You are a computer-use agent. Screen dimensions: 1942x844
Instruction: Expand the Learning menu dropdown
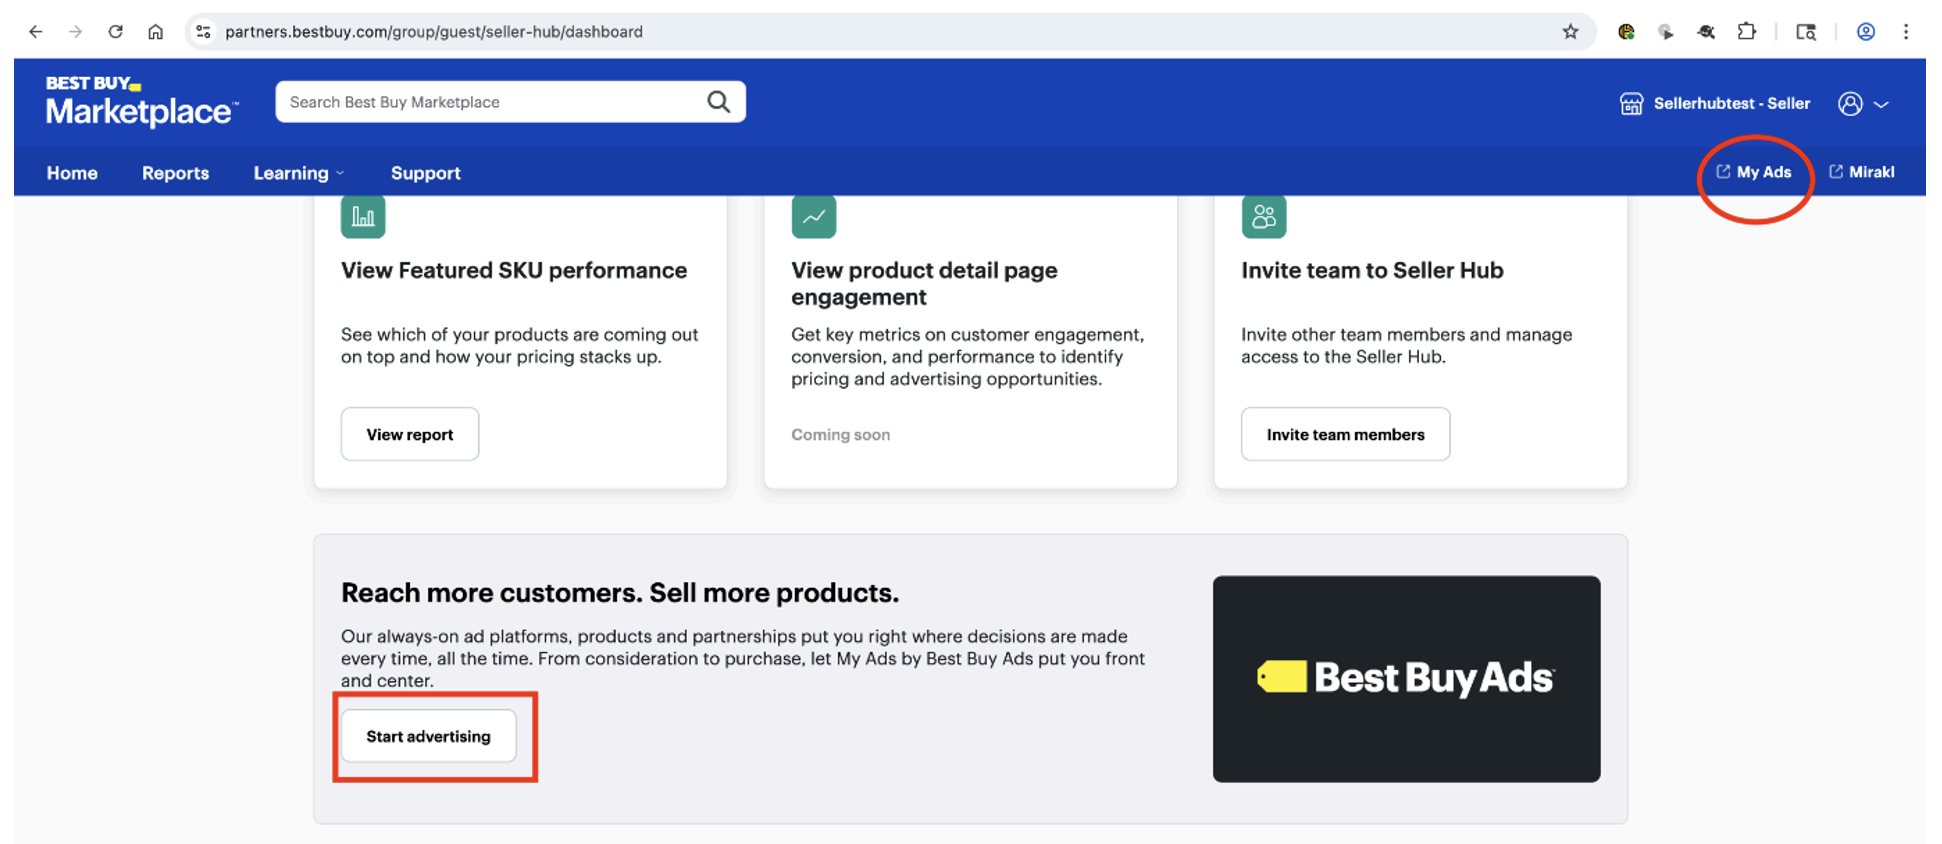pyautogui.click(x=298, y=173)
